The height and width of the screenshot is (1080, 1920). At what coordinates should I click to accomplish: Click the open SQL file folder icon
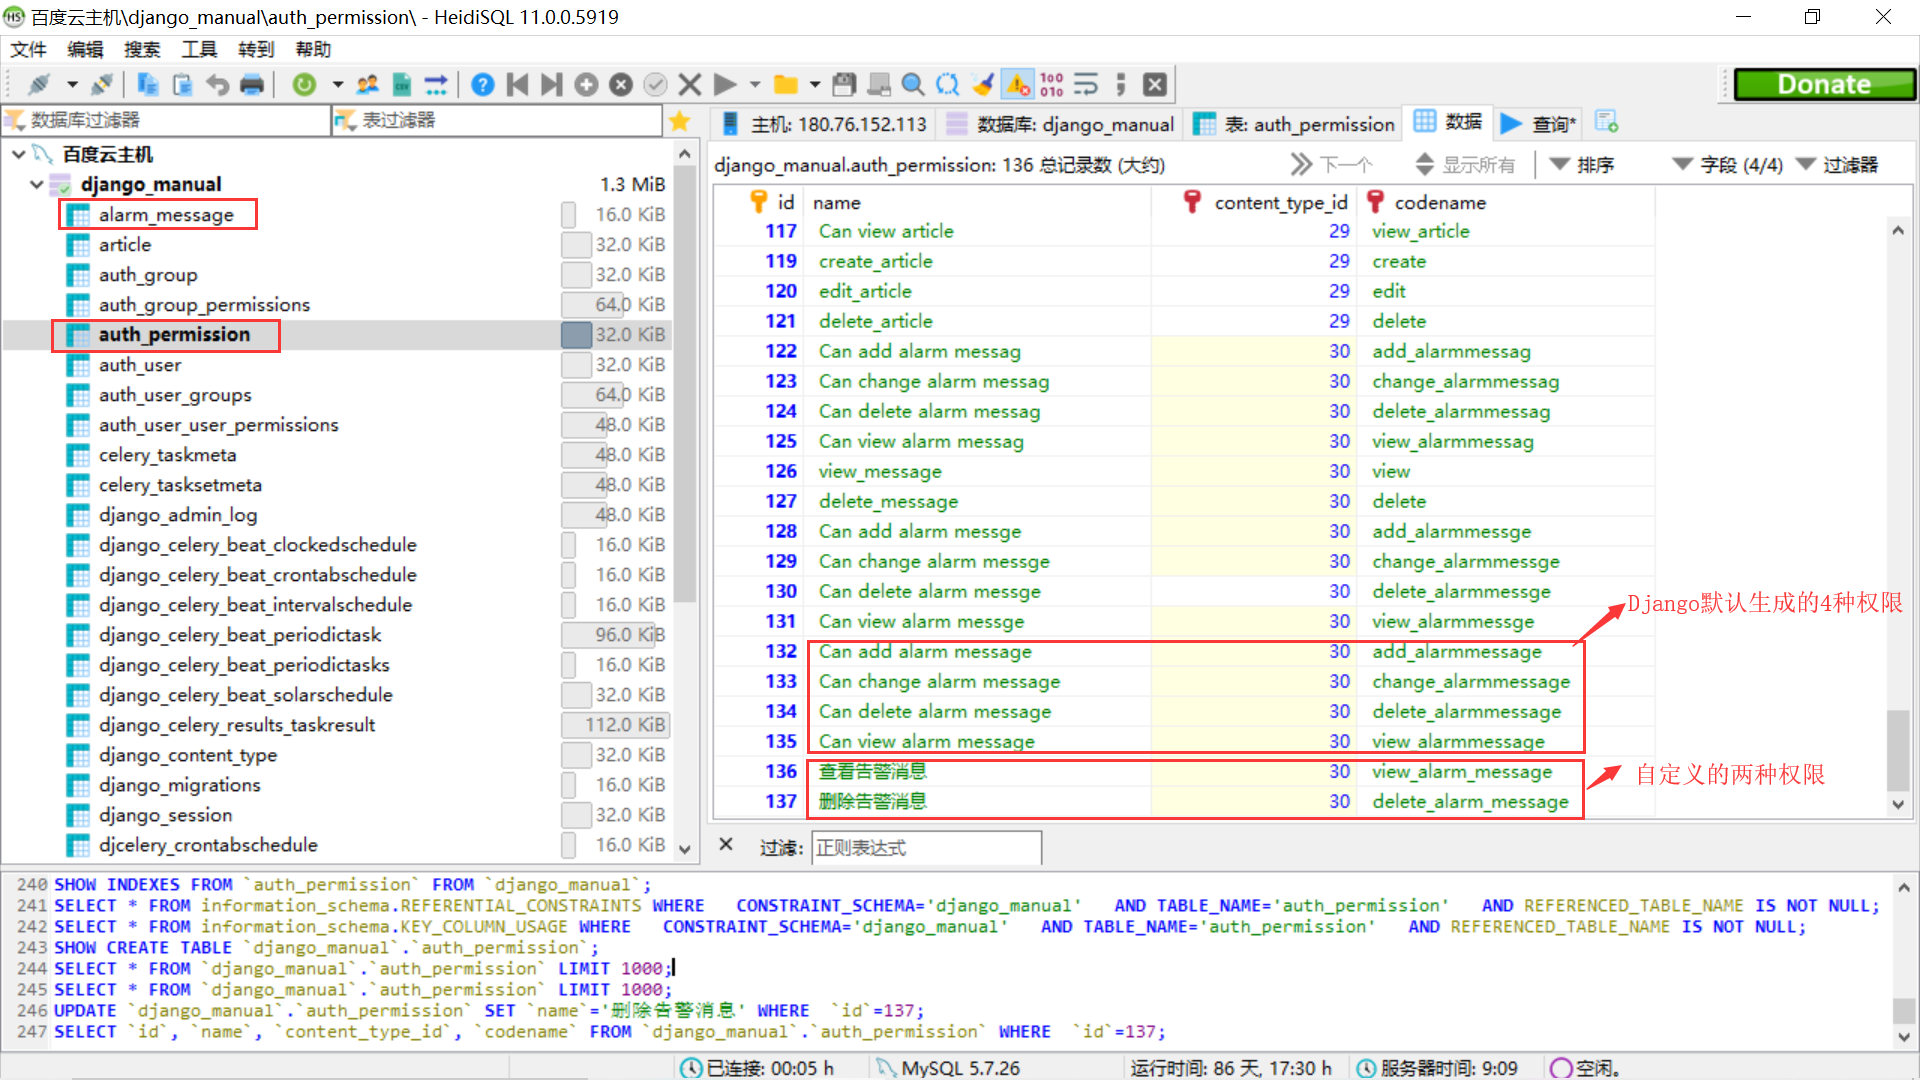(x=786, y=85)
